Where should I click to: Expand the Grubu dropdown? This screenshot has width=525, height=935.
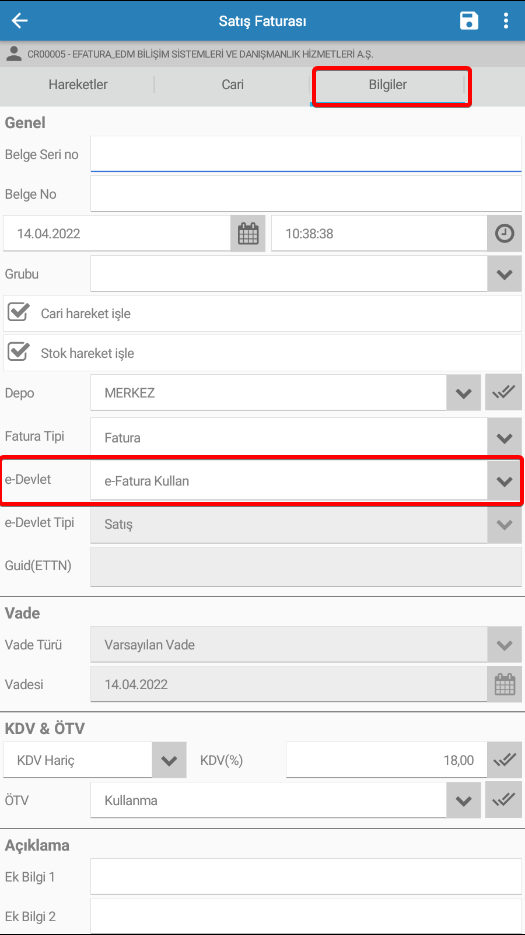[x=505, y=274]
